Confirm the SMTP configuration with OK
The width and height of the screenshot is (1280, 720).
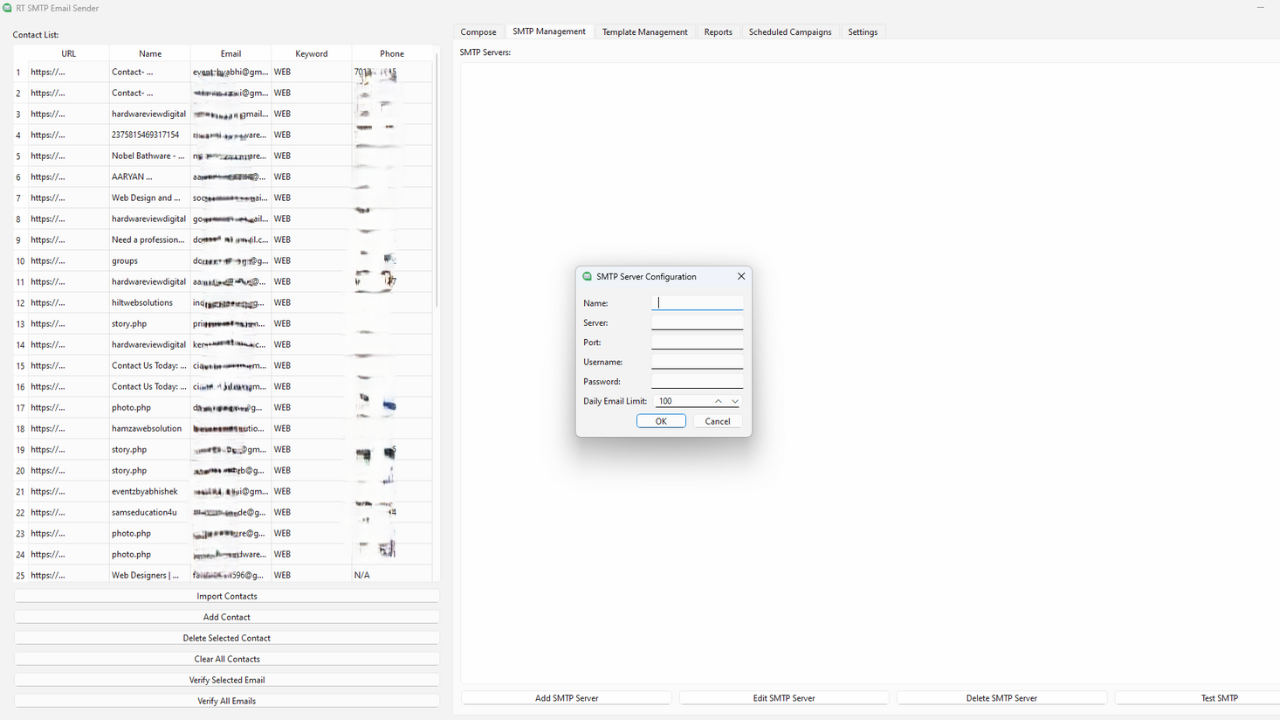[x=661, y=421]
